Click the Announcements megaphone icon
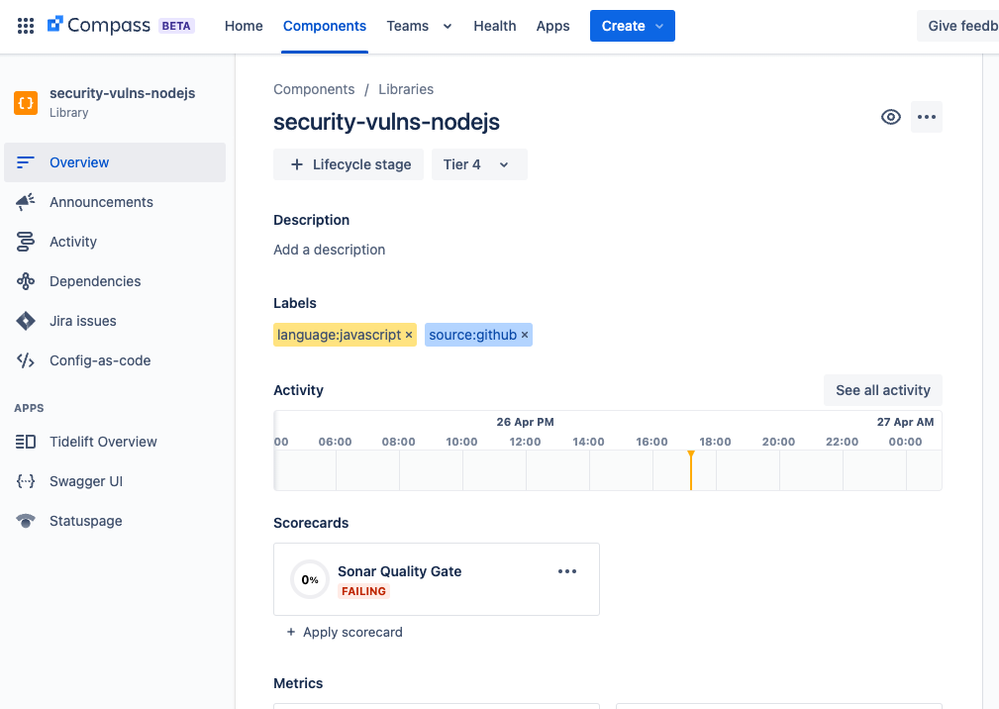This screenshot has height=709, width=999. click(x=25, y=202)
